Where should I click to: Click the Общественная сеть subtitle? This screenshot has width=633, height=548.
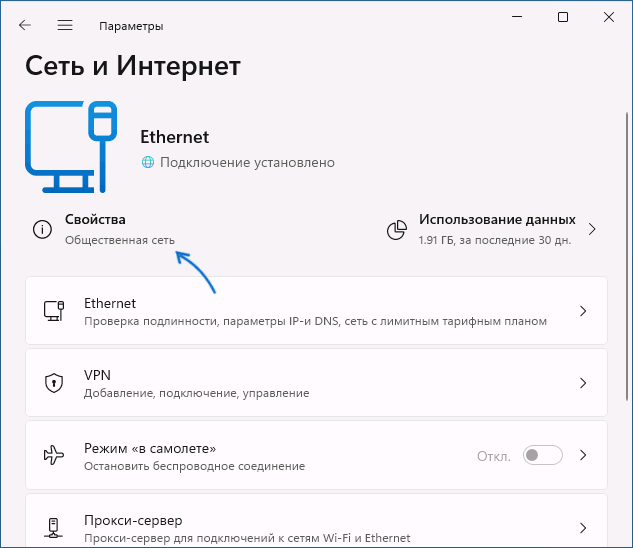coord(120,240)
